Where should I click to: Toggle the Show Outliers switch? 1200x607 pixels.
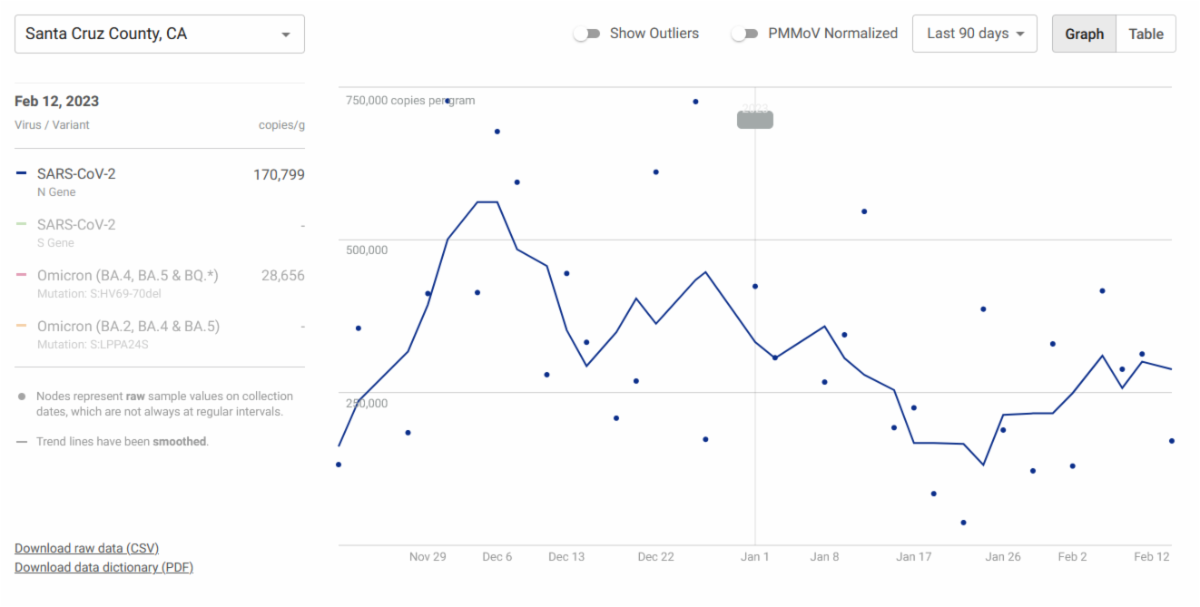click(x=584, y=34)
